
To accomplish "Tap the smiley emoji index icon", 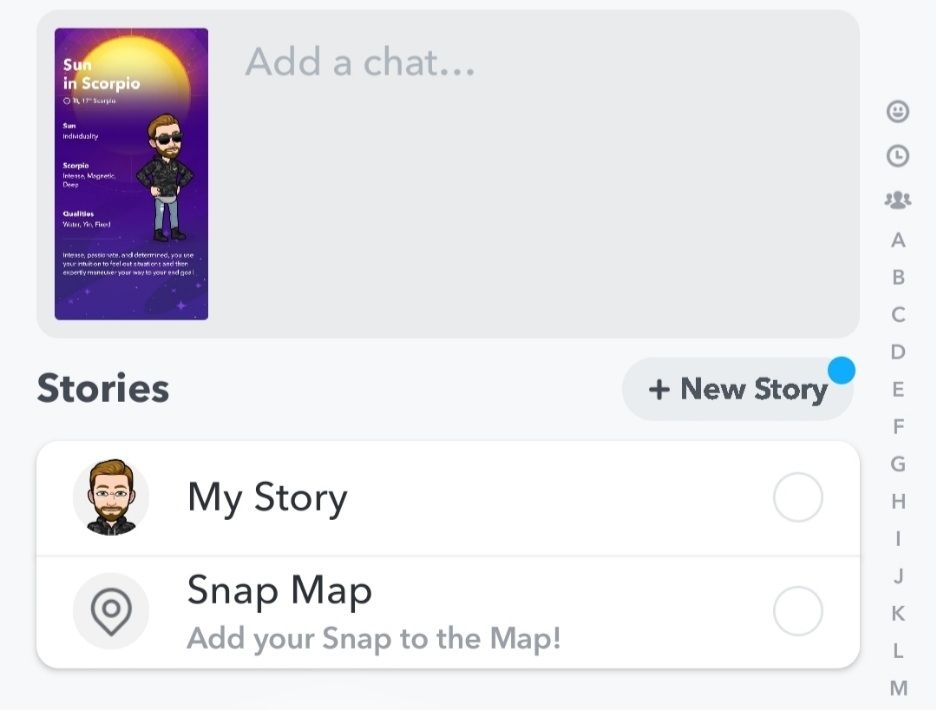I will click(x=898, y=112).
